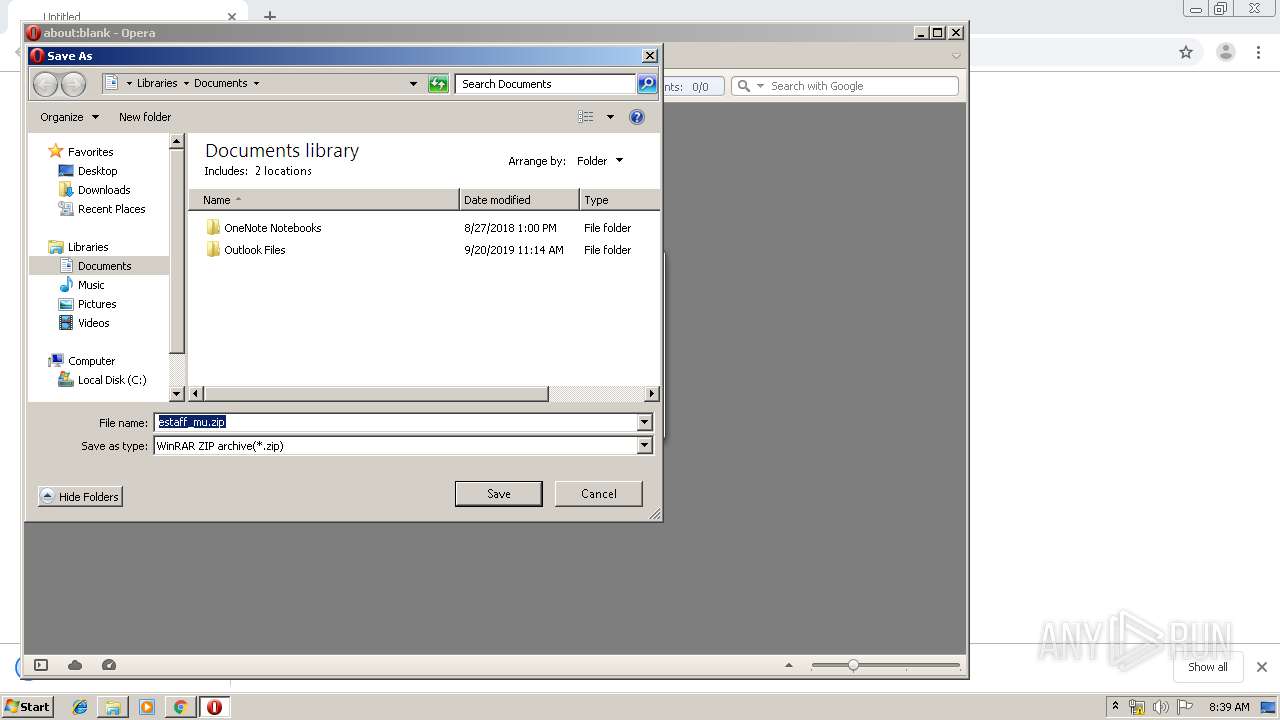The width and height of the screenshot is (1280, 720).
Task: Open the Save as type combo box
Action: pyautogui.click(x=403, y=446)
